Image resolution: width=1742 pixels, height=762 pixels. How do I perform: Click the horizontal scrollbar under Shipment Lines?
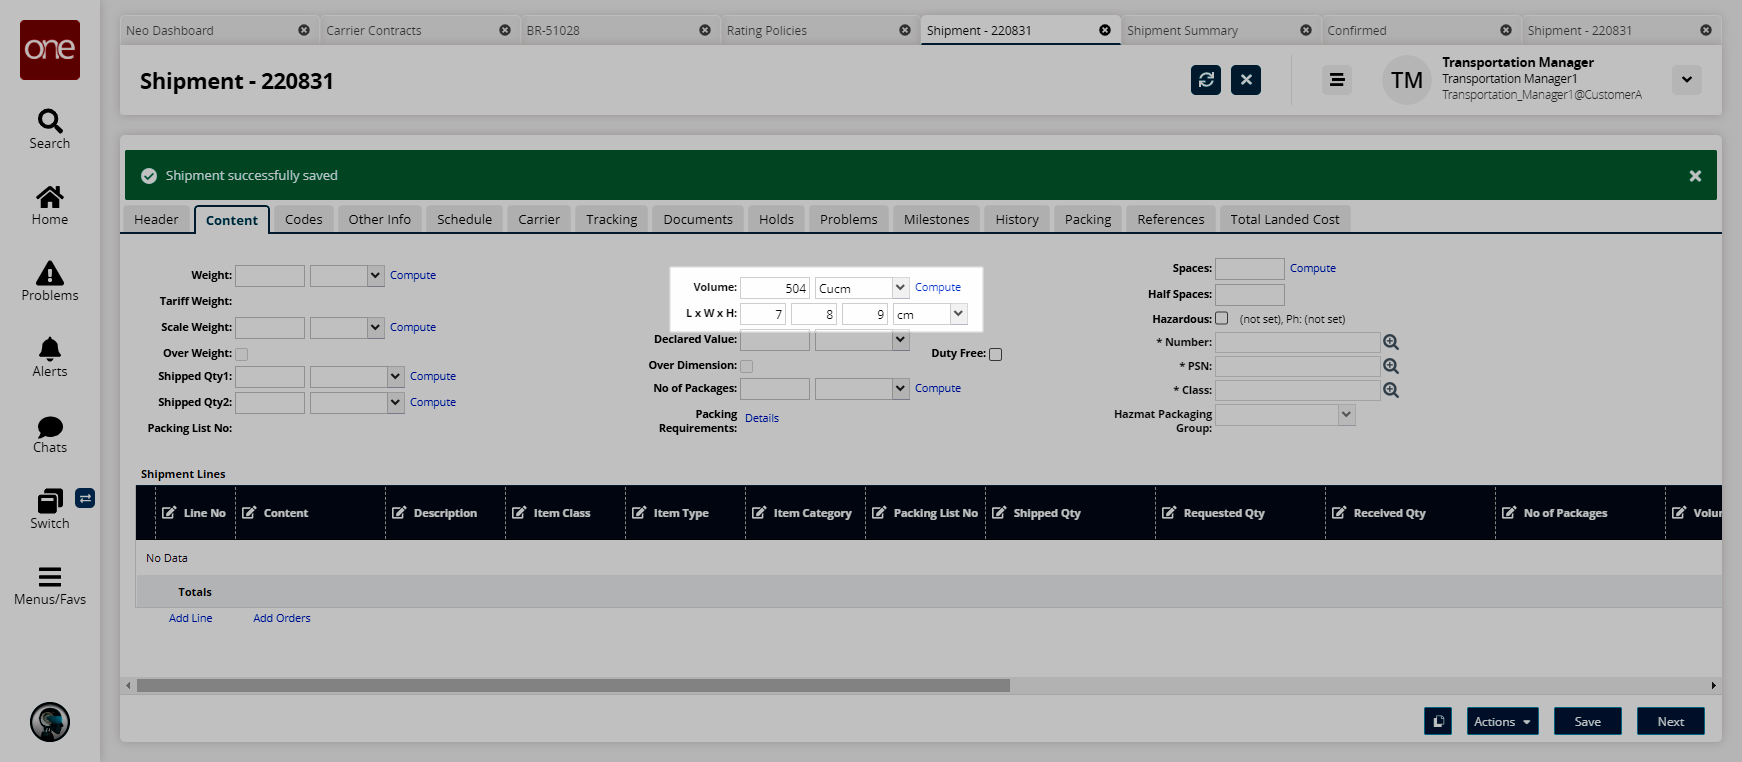(x=573, y=686)
